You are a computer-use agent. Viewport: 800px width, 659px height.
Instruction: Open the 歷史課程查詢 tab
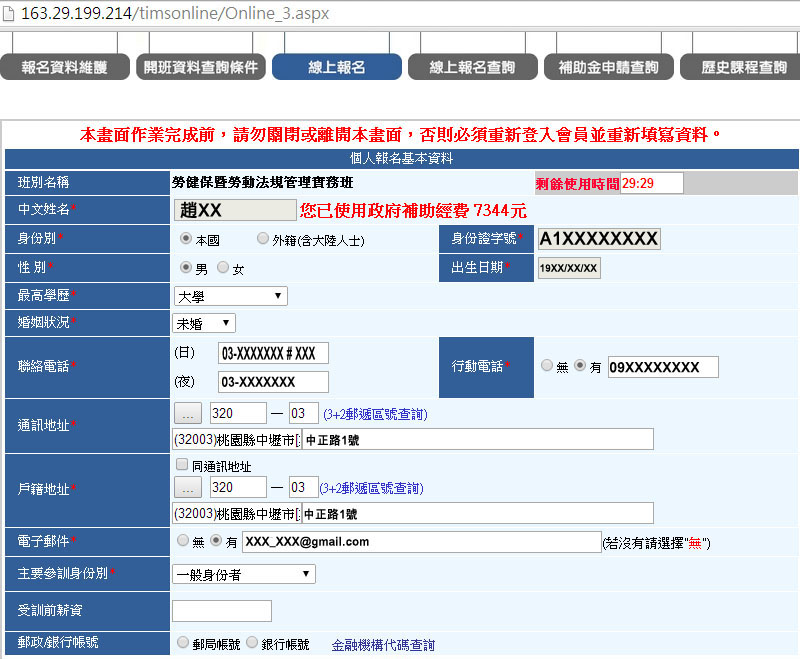tap(742, 67)
